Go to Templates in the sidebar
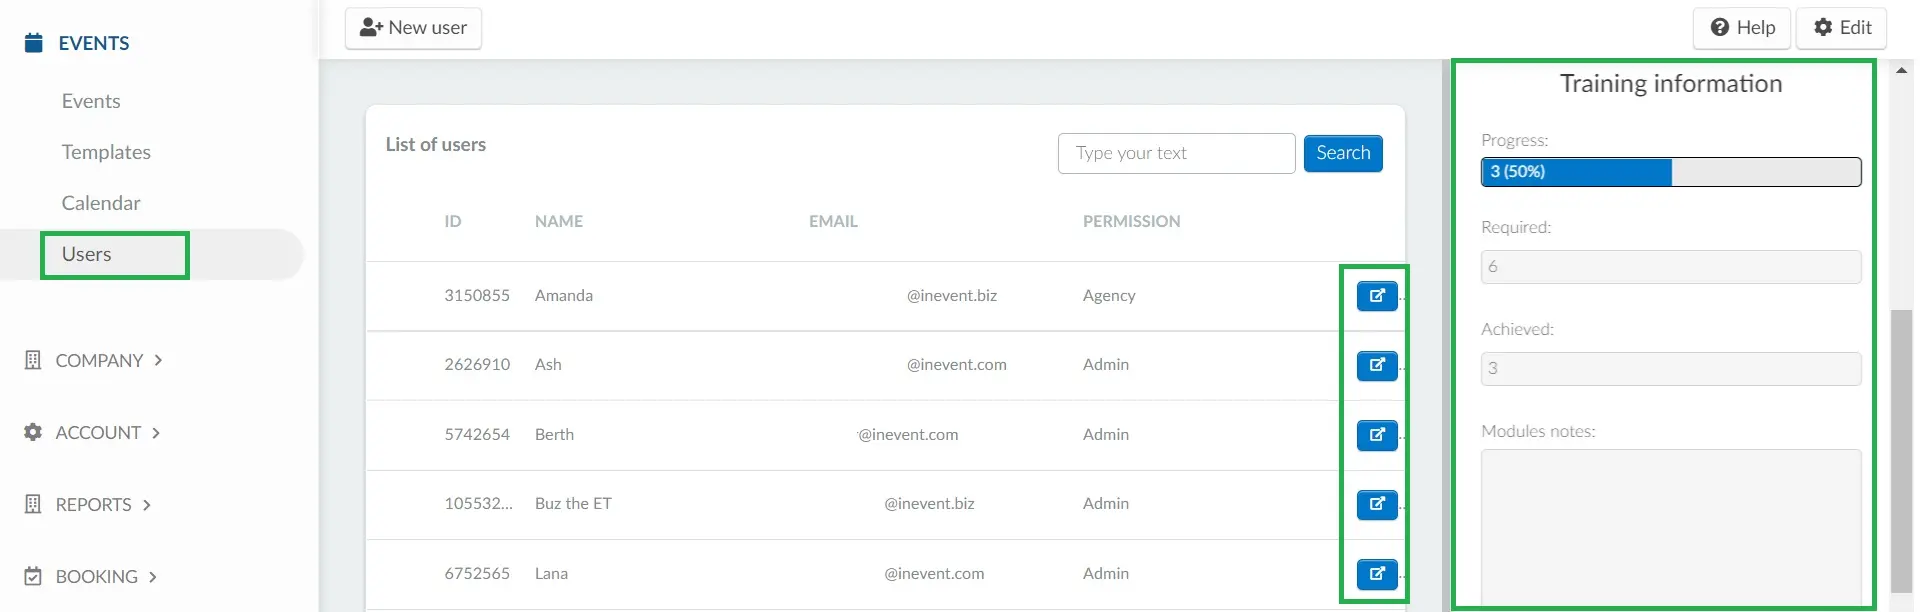Screen dimensions: 1920x612 pyautogui.click(x=106, y=152)
